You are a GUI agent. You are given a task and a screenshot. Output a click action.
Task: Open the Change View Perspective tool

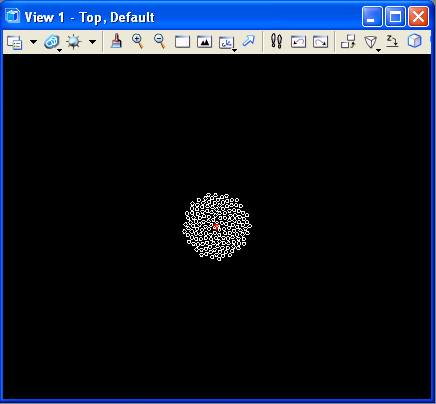[371, 43]
